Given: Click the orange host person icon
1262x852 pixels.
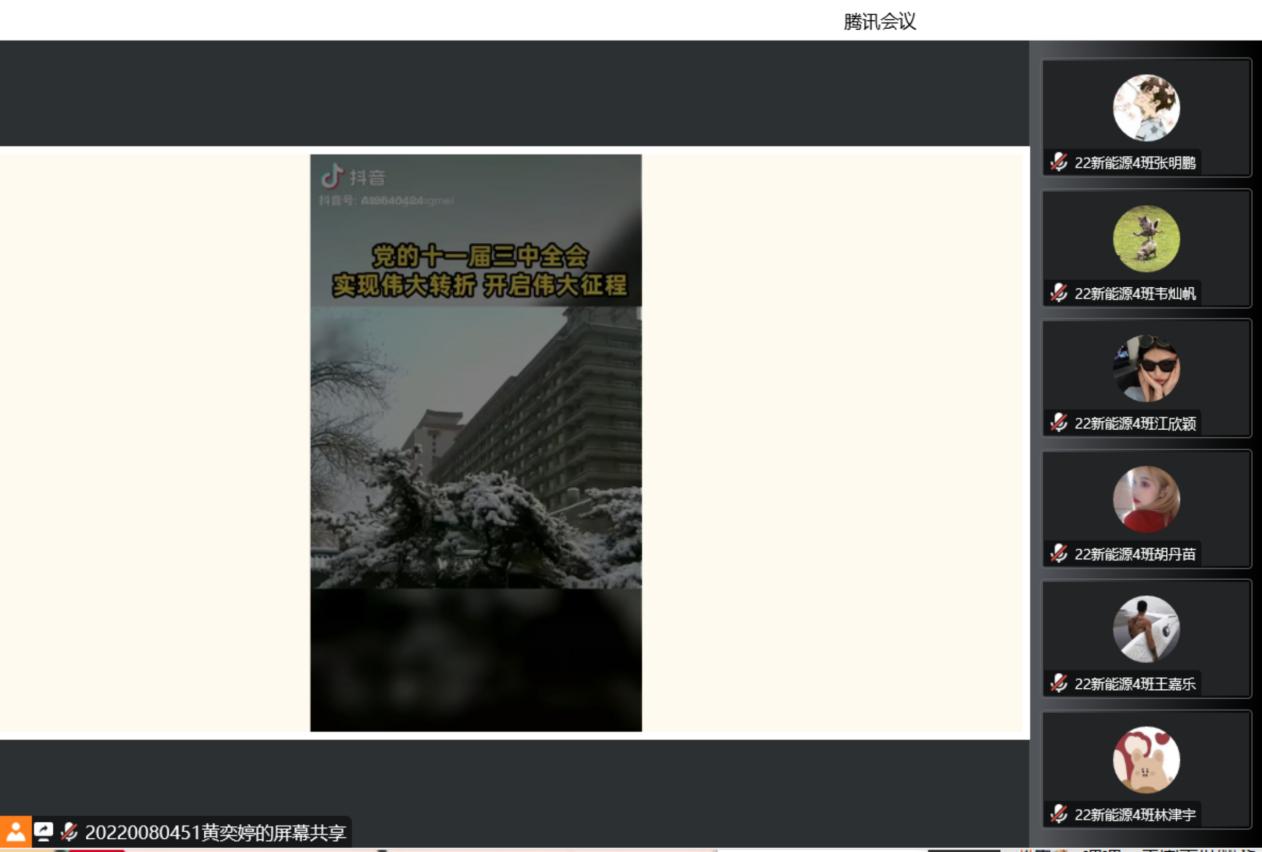Looking at the screenshot, I should click(16, 832).
